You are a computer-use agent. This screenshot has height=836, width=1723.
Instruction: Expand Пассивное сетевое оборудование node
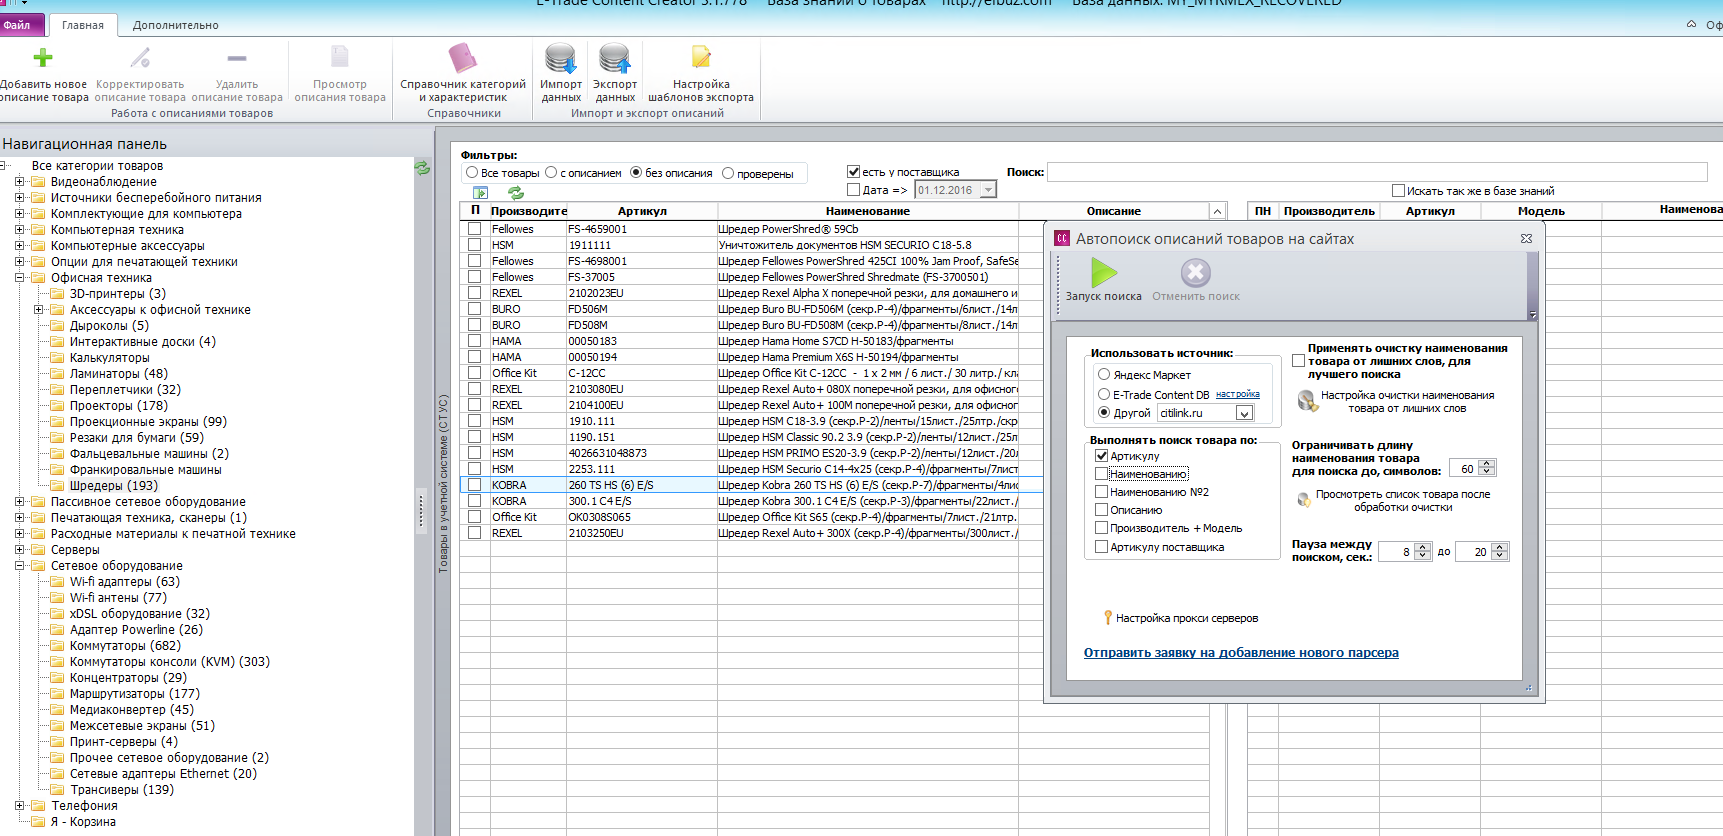pyautogui.click(x=19, y=502)
